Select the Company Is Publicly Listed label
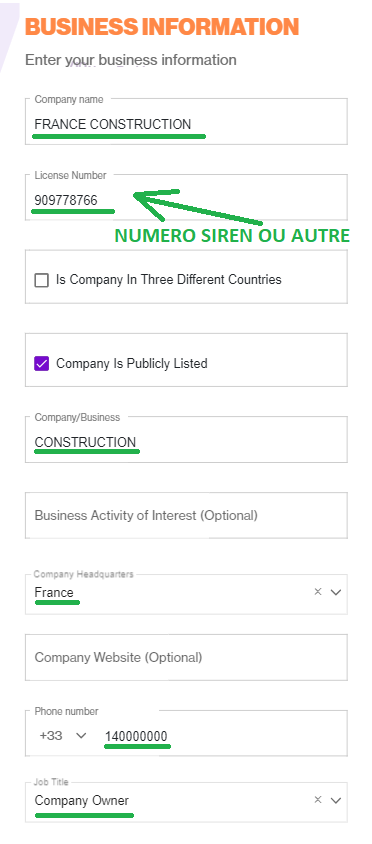Viewport: 372px width, 844px height. coord(132,363)
